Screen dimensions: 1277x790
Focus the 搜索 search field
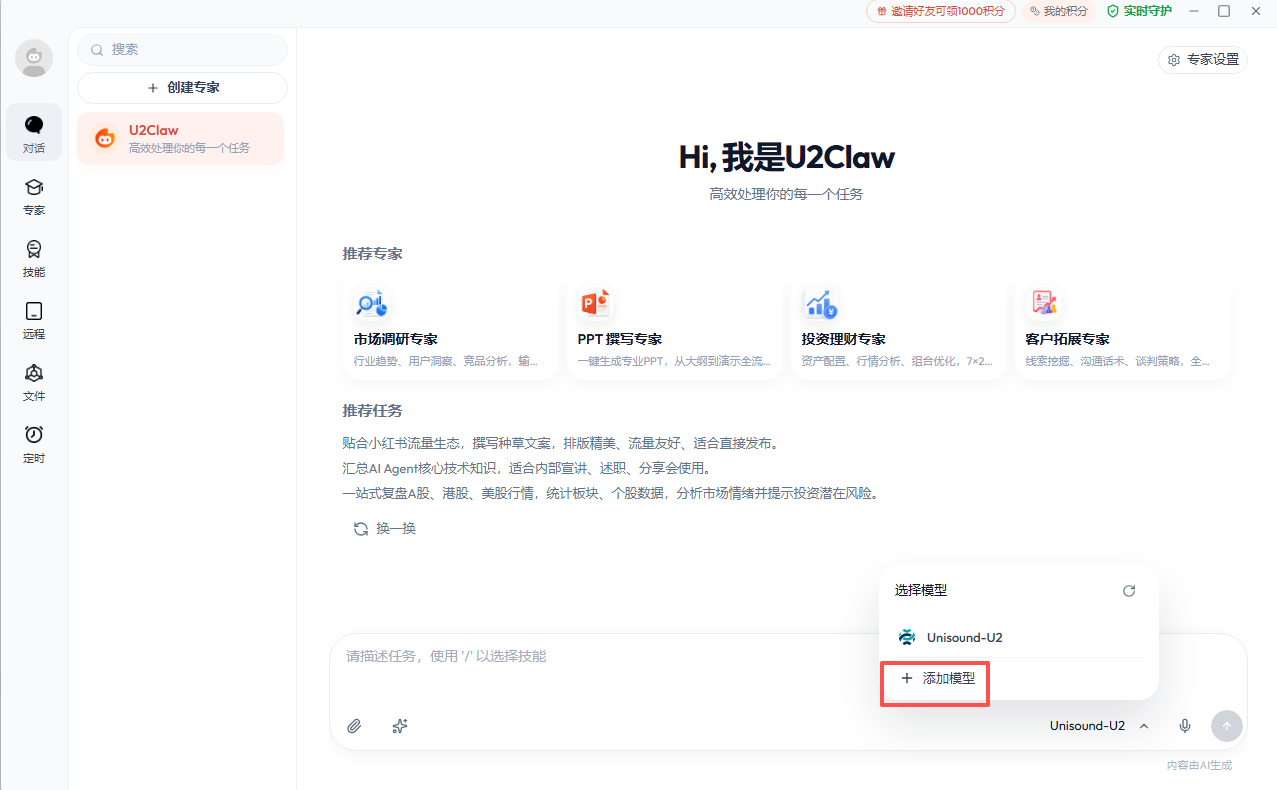point(182,49)
